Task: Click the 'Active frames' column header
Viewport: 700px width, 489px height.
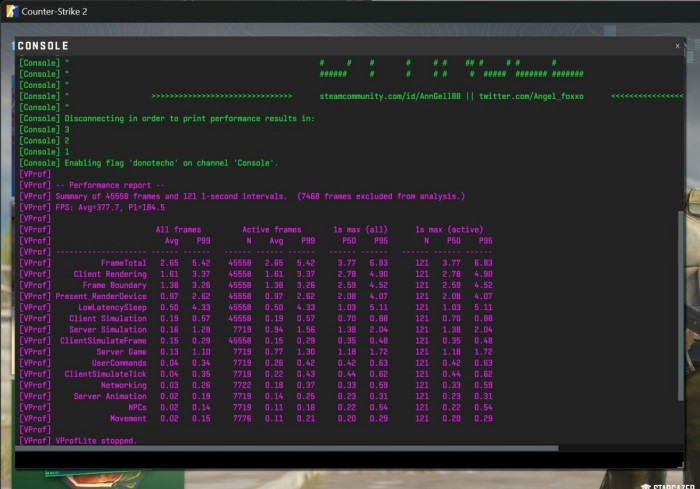Action: coord(271,230)
